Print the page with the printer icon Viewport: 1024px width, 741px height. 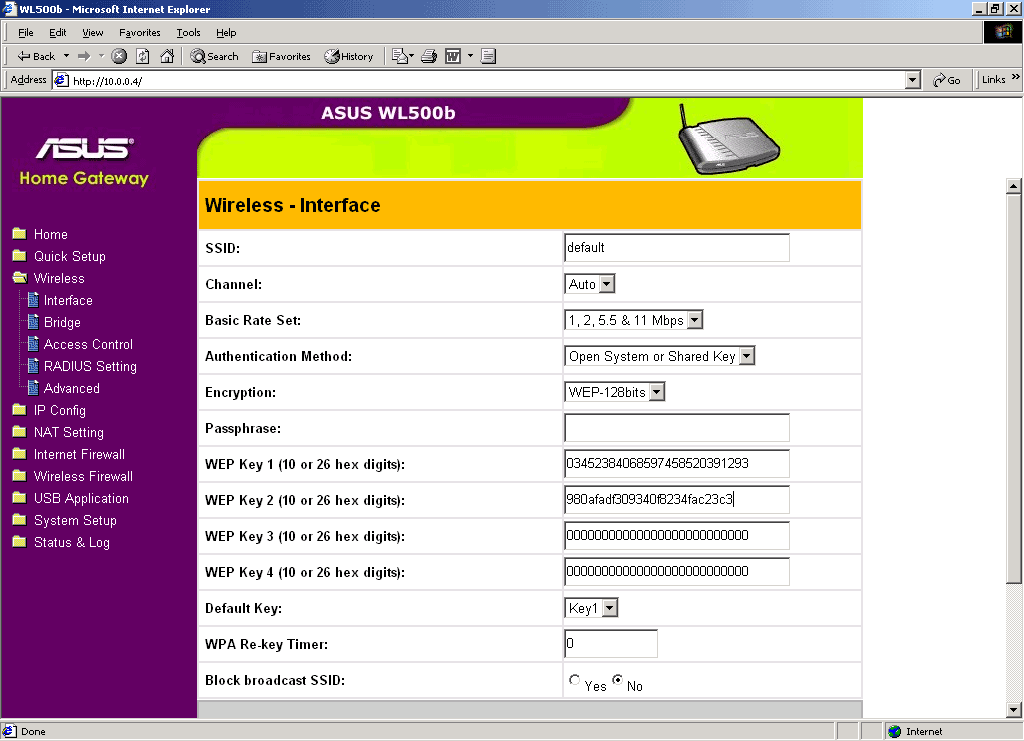tap(429, 56)
